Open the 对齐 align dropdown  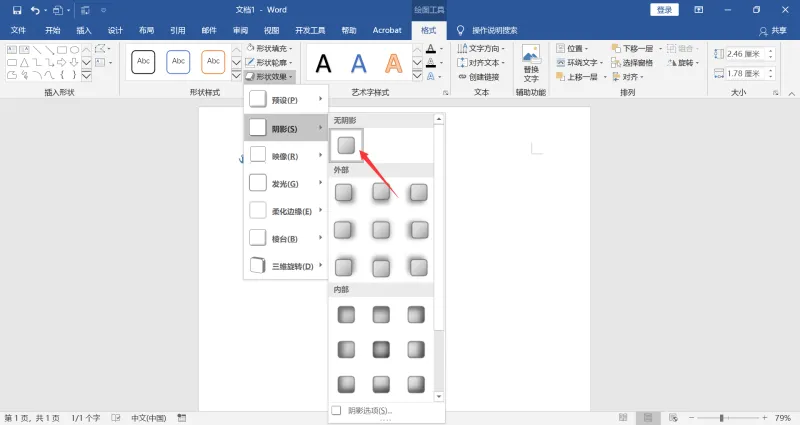[x=628, y=77]
